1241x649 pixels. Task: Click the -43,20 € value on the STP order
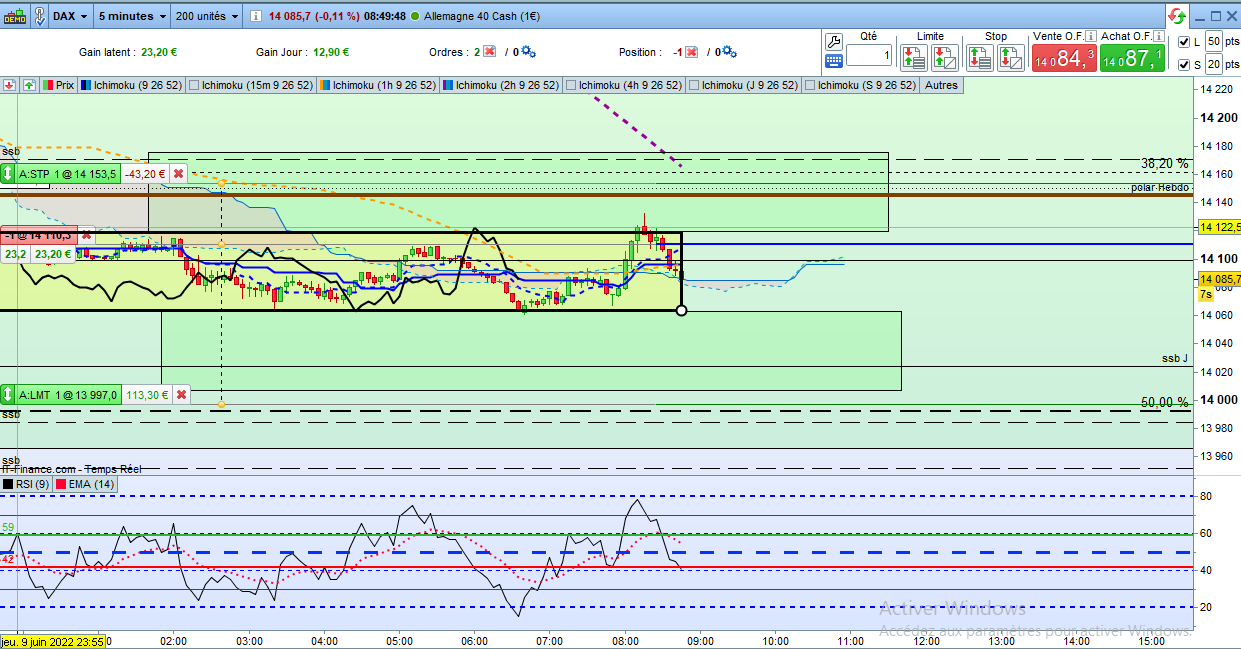click(x=145, y=174)
